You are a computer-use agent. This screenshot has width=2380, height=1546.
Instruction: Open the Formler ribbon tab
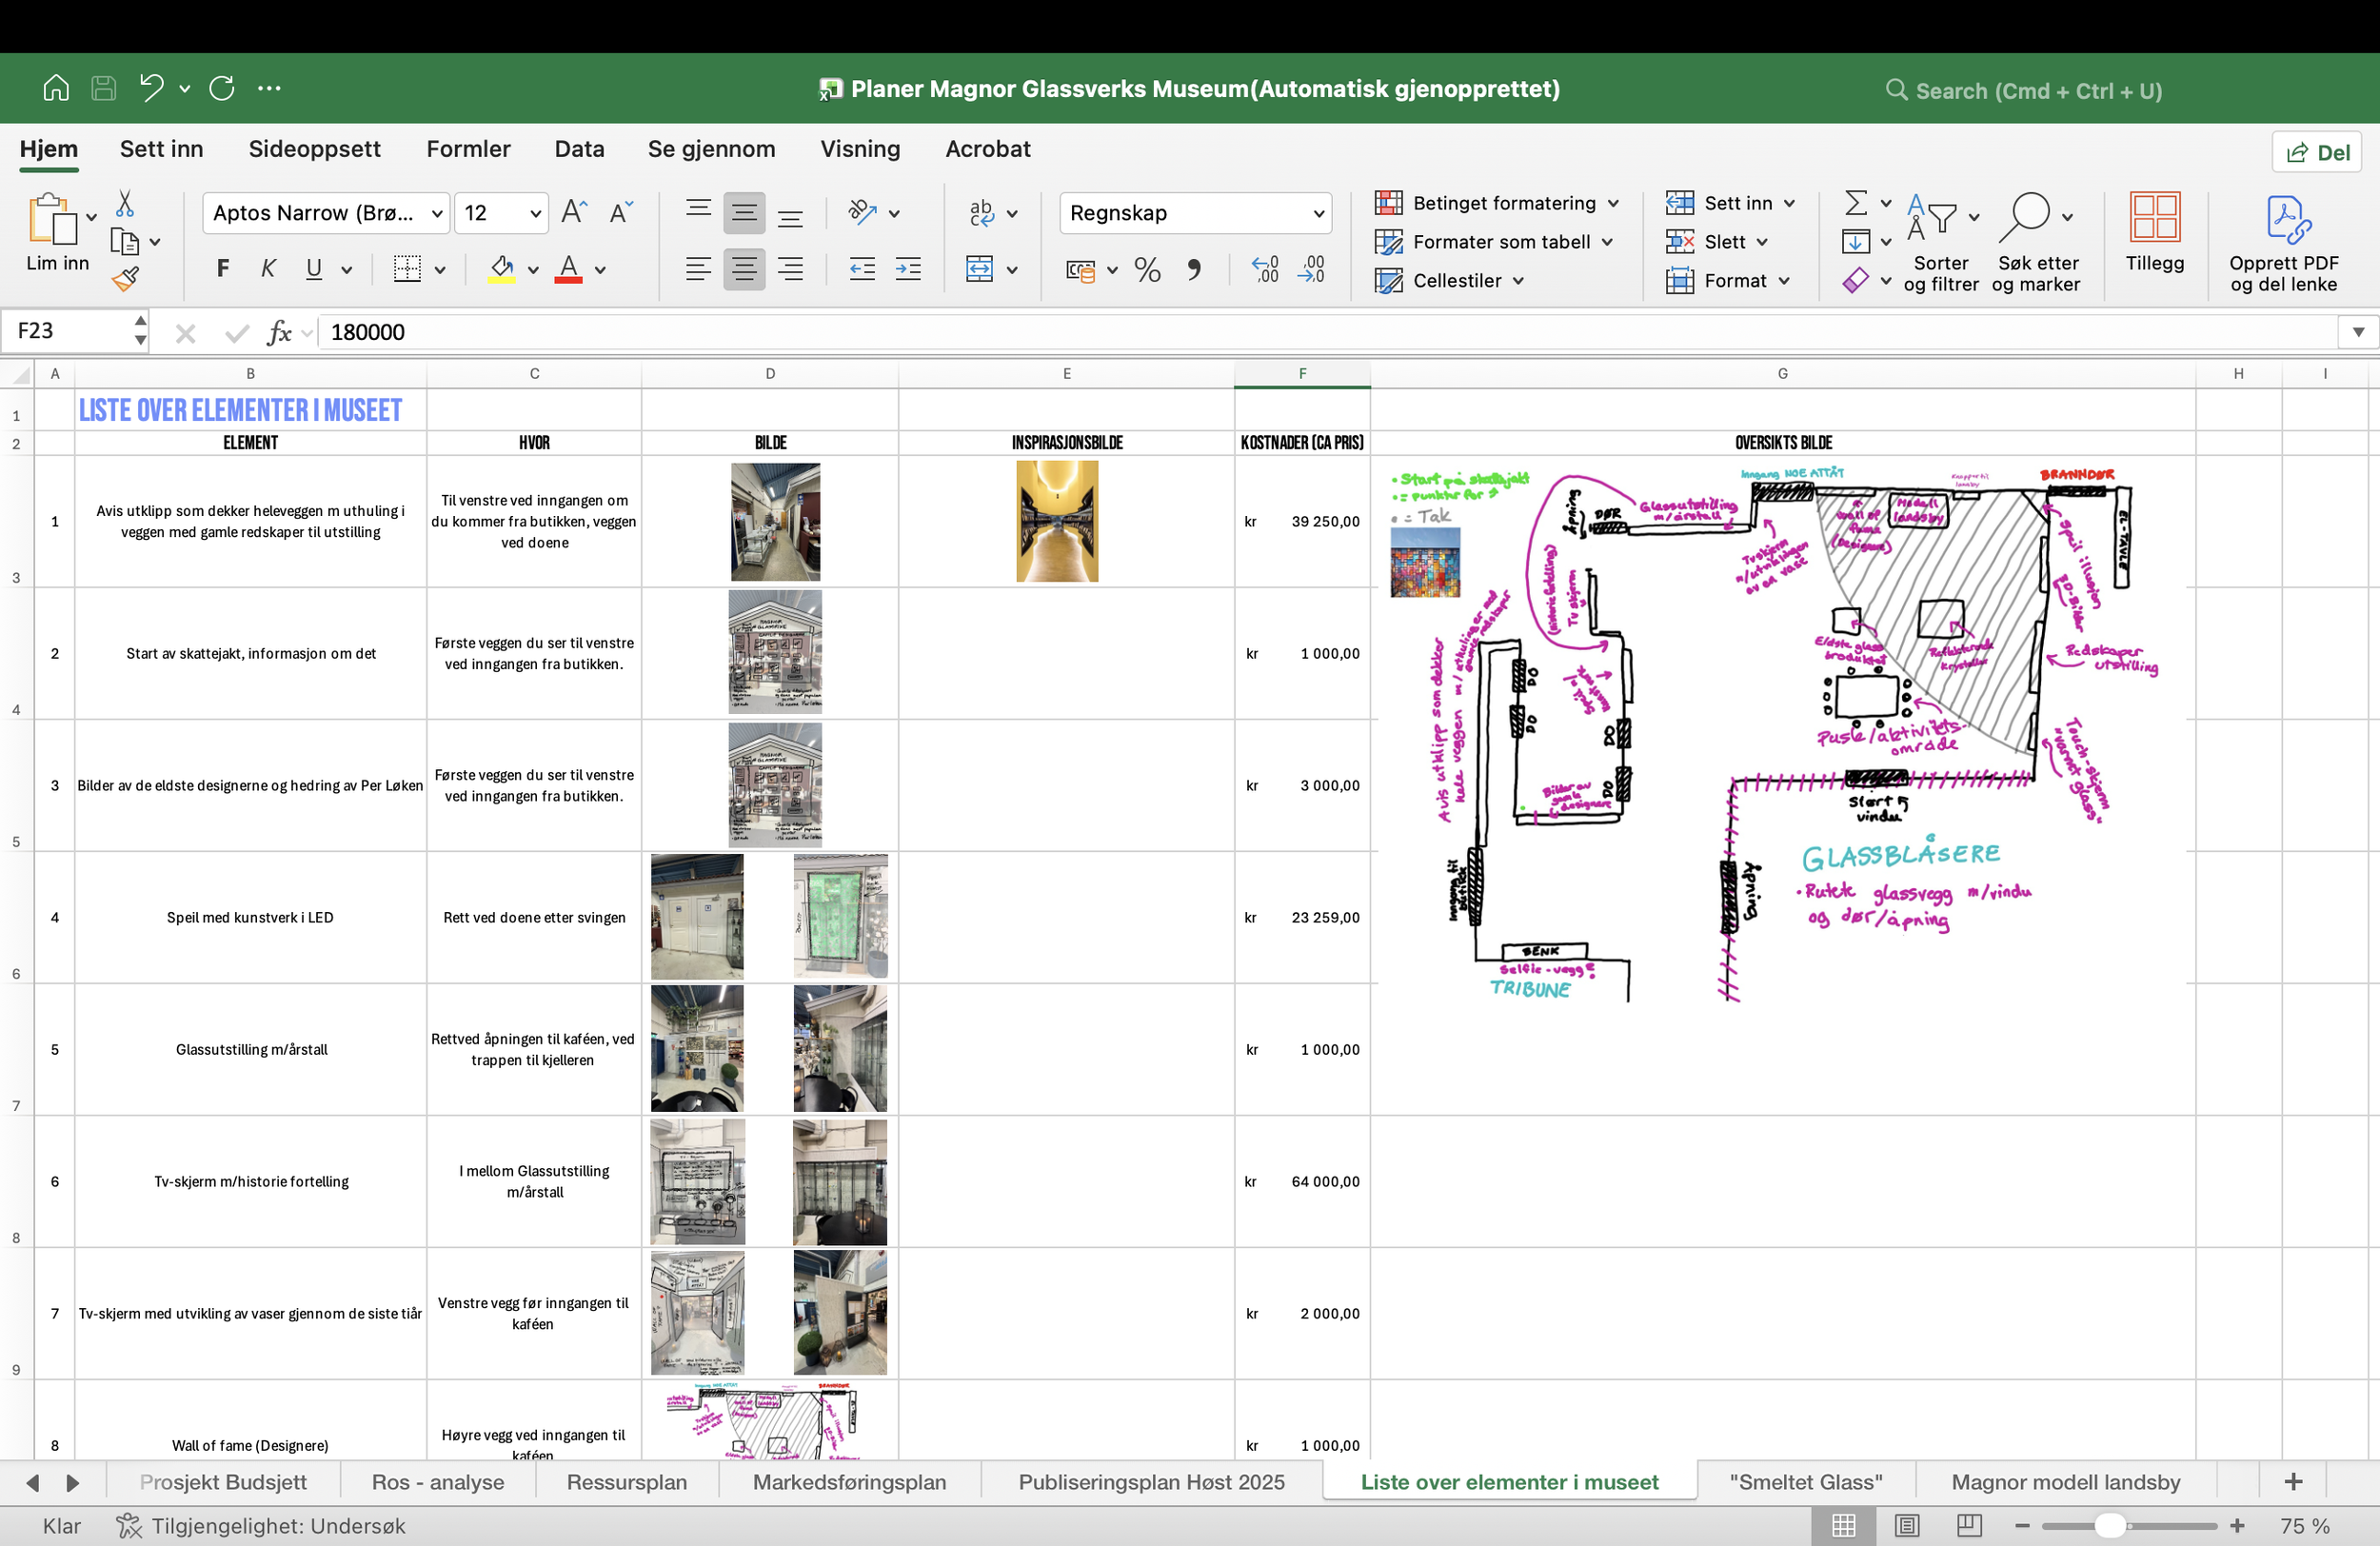[467, 149]
